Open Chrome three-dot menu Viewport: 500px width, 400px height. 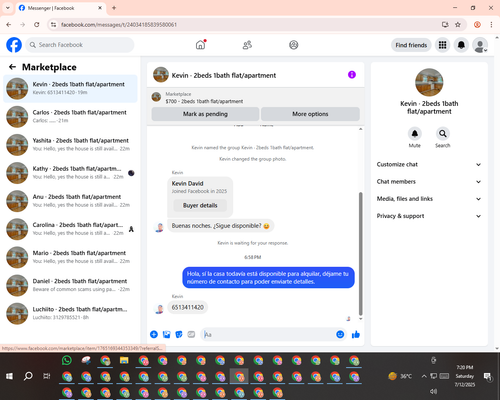[491, 25]
